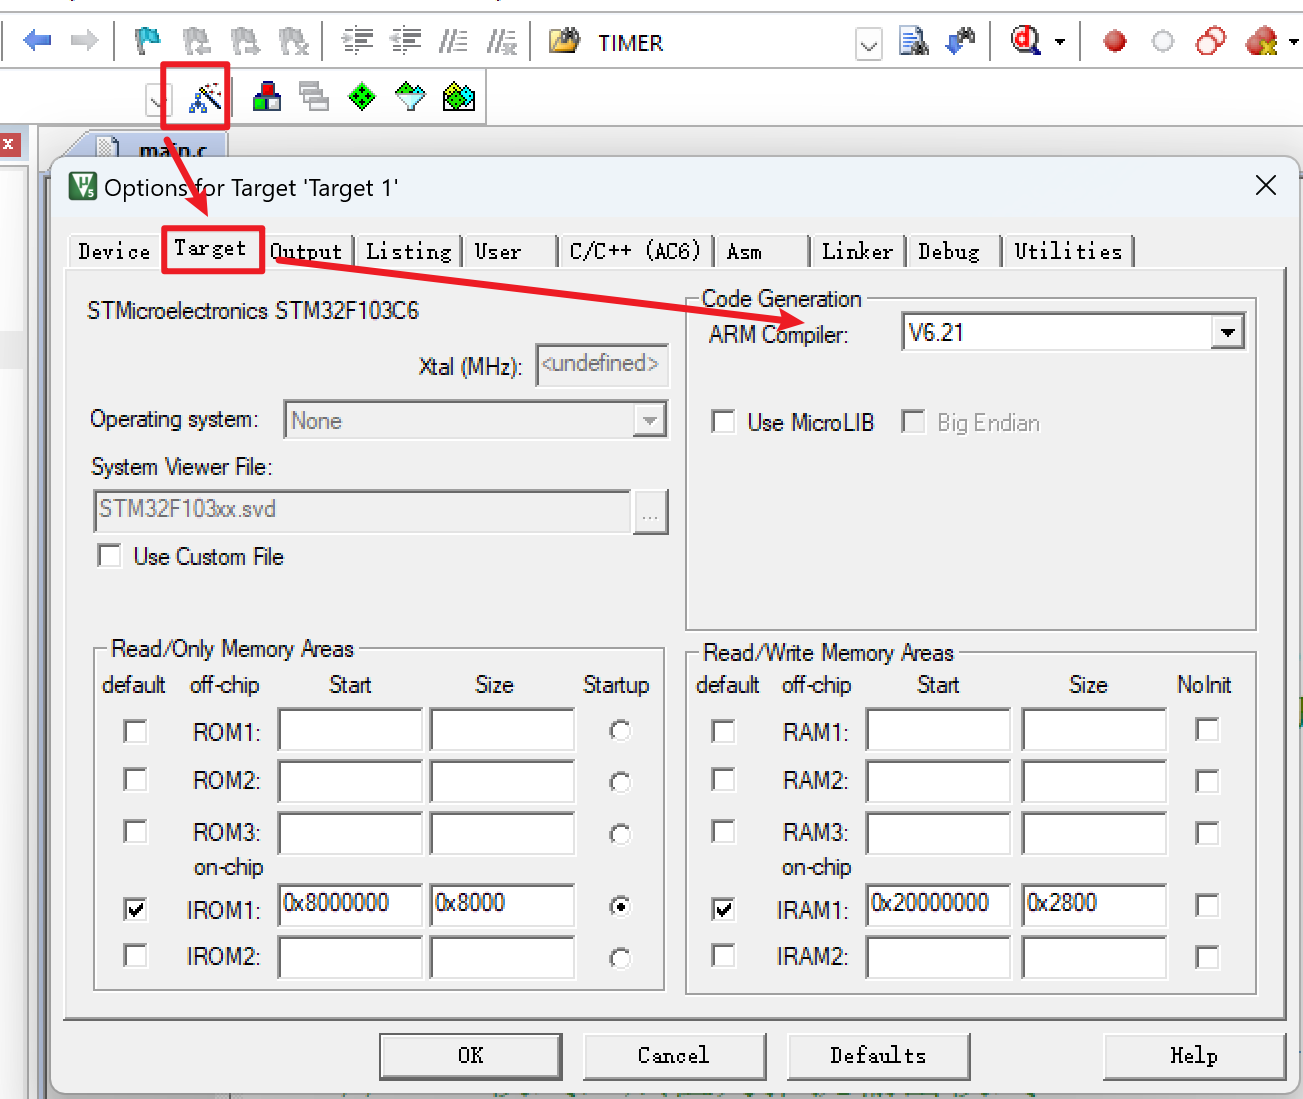
Task: Enable the Use MicroLIB checkbox
Action: (x=723, y=422)
